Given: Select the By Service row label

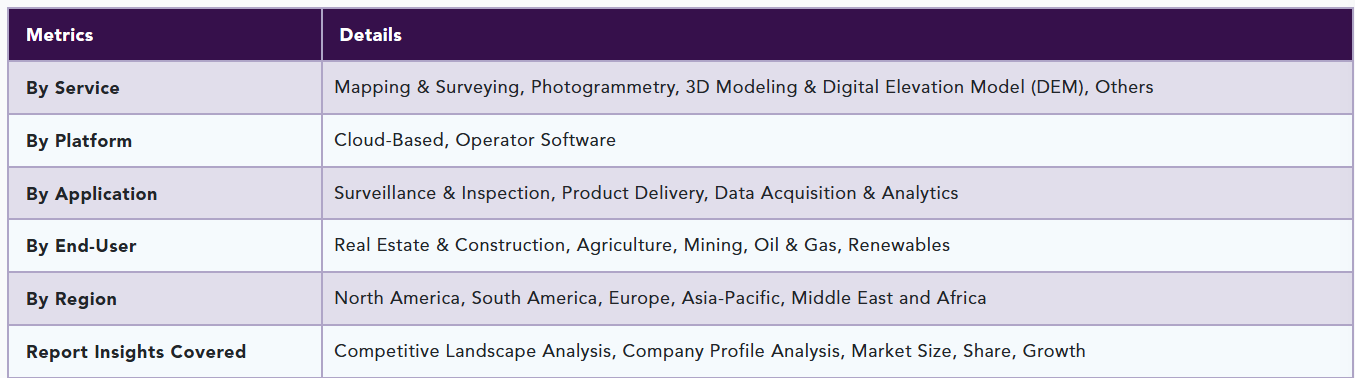Looking at the screenshot, I should click(x=73, y=88).
